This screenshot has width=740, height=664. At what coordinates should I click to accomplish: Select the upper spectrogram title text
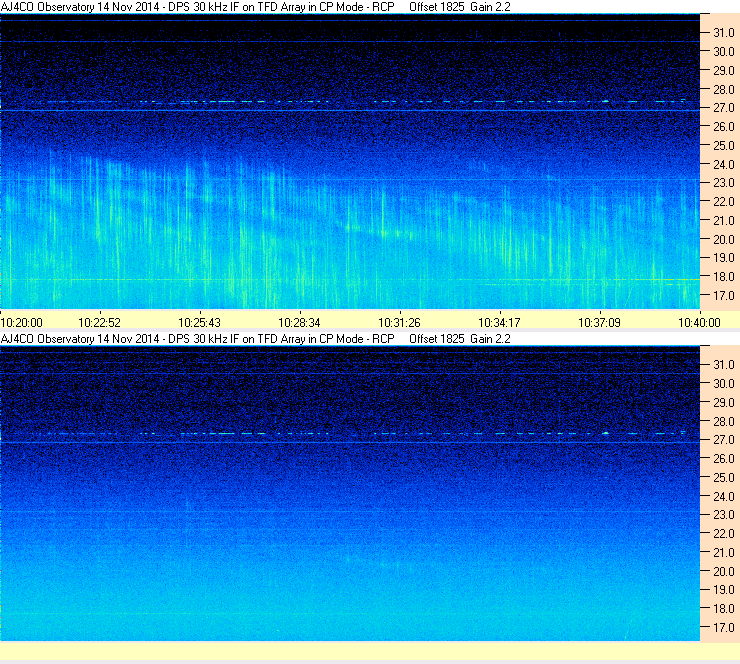coord(255,7)
